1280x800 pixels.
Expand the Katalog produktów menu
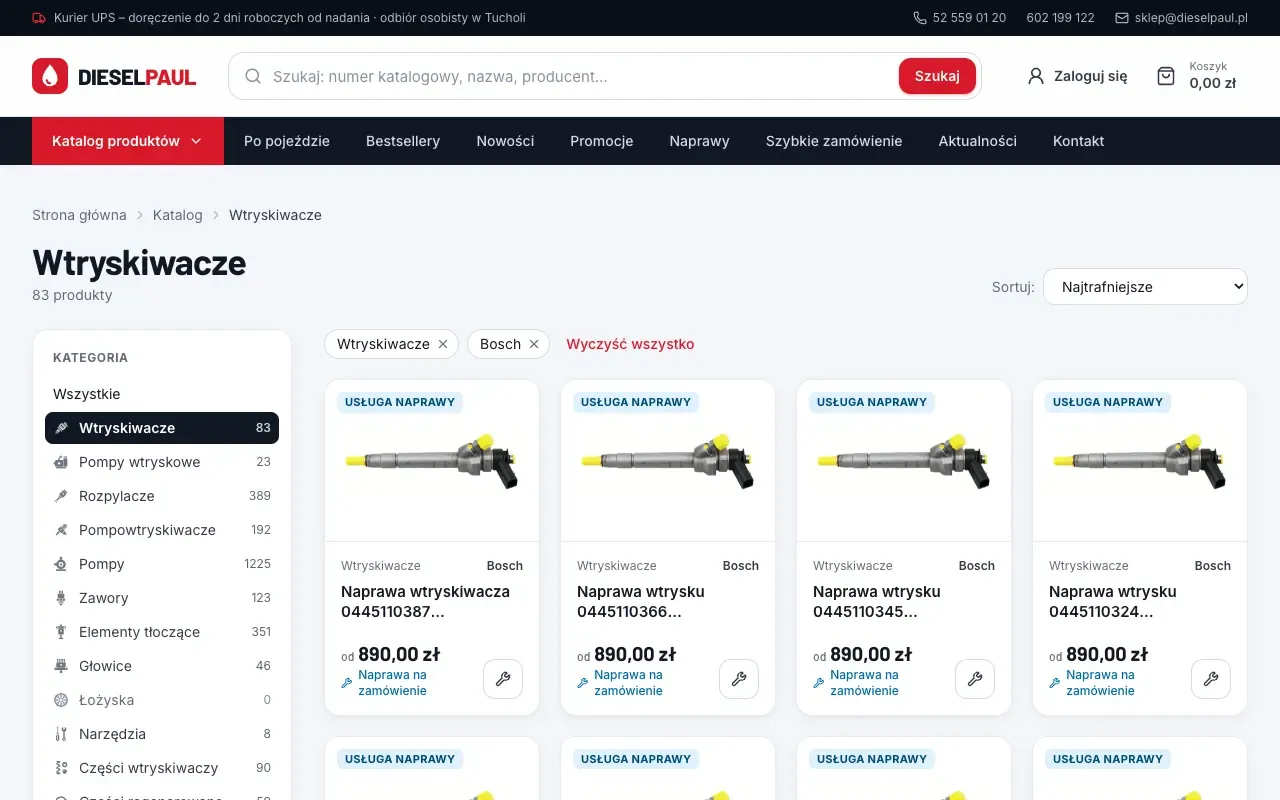coord(128,141)
